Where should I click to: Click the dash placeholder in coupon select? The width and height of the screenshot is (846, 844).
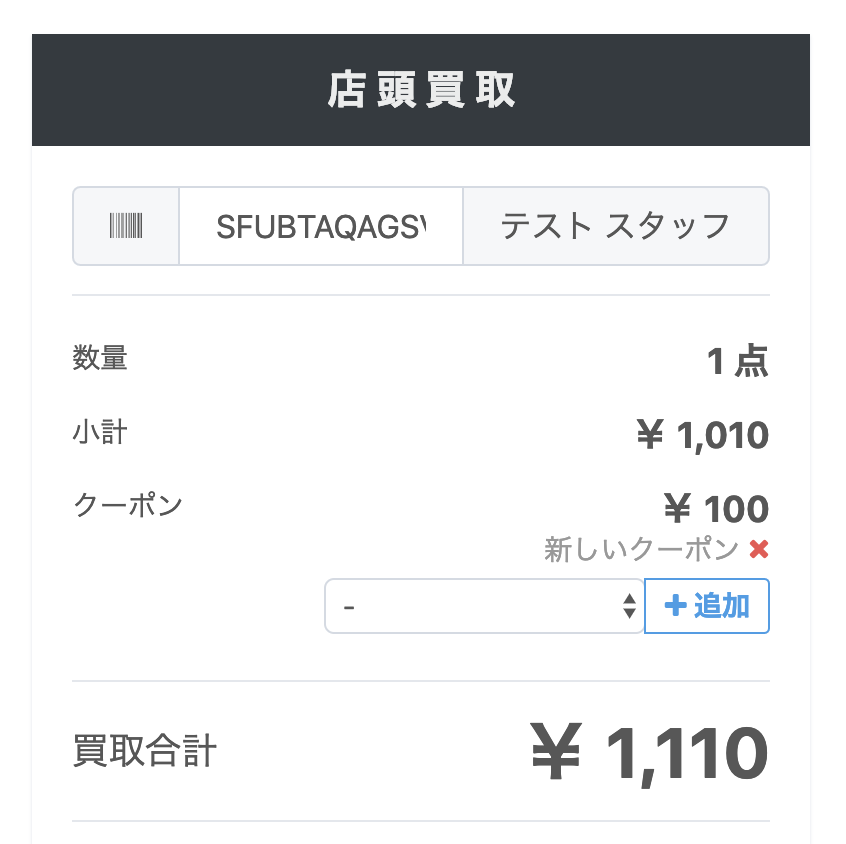[x=349, y=608]
